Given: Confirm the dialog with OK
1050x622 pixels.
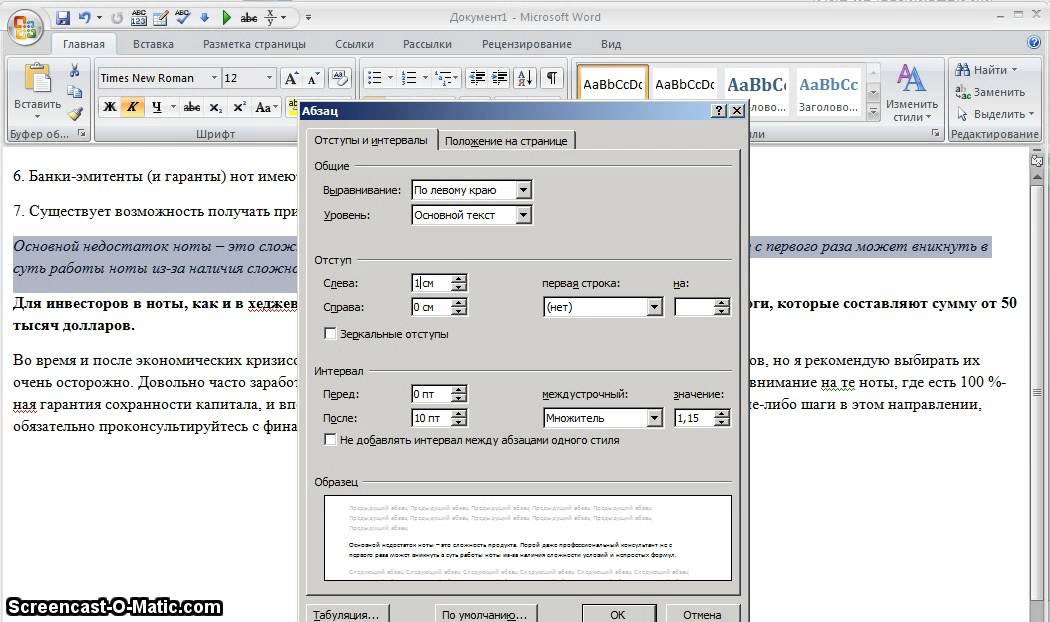Looking at the screenshot, I should [x=618, y=614].
